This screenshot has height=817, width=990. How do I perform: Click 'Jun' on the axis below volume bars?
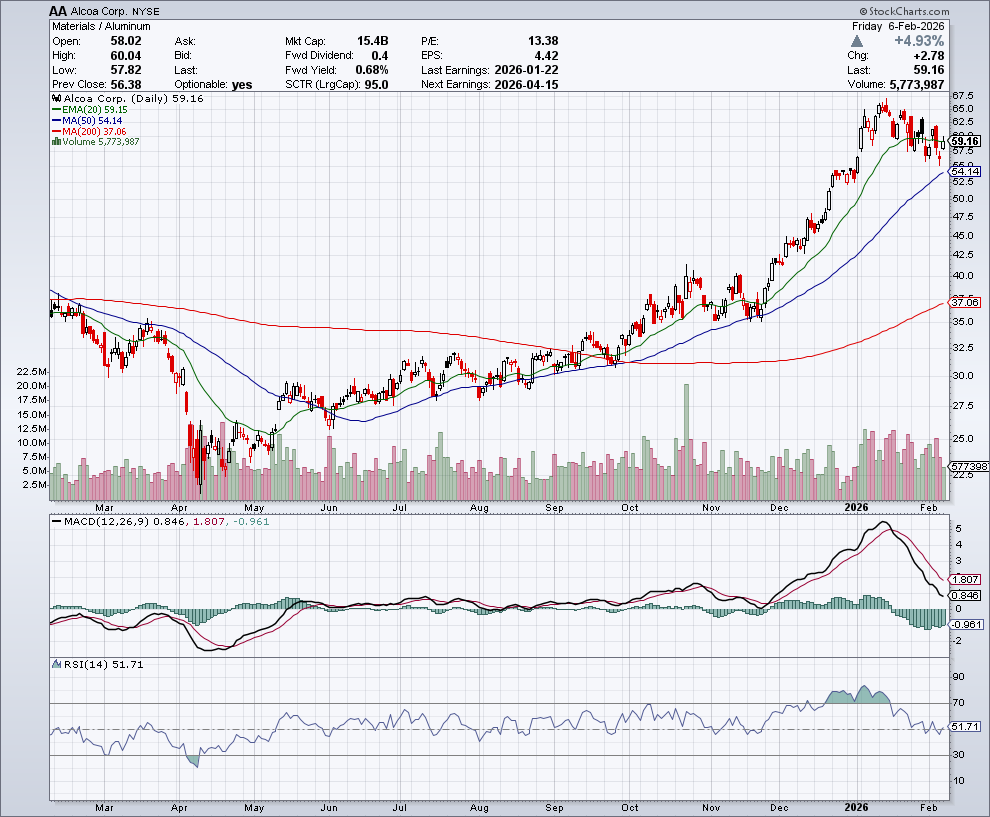(x=329, y=508)
